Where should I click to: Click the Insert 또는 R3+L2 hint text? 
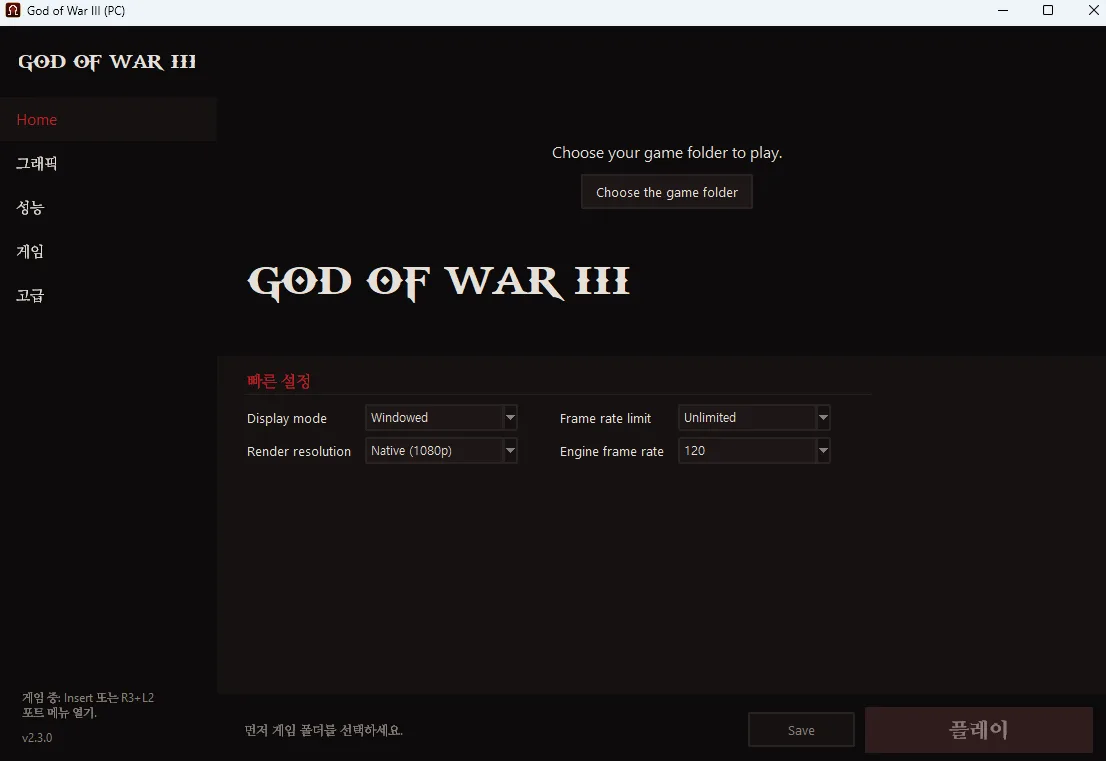tap(88, 705)
